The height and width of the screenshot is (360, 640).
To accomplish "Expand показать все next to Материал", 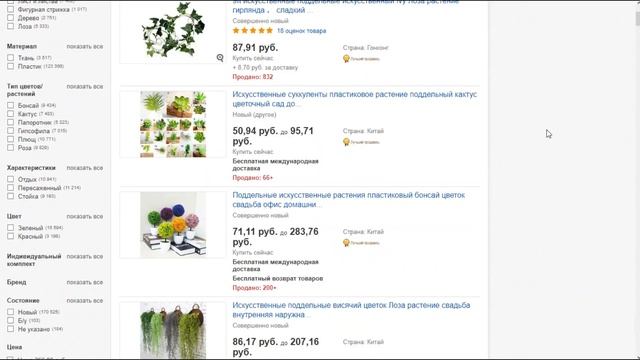I will pos(85,47).
